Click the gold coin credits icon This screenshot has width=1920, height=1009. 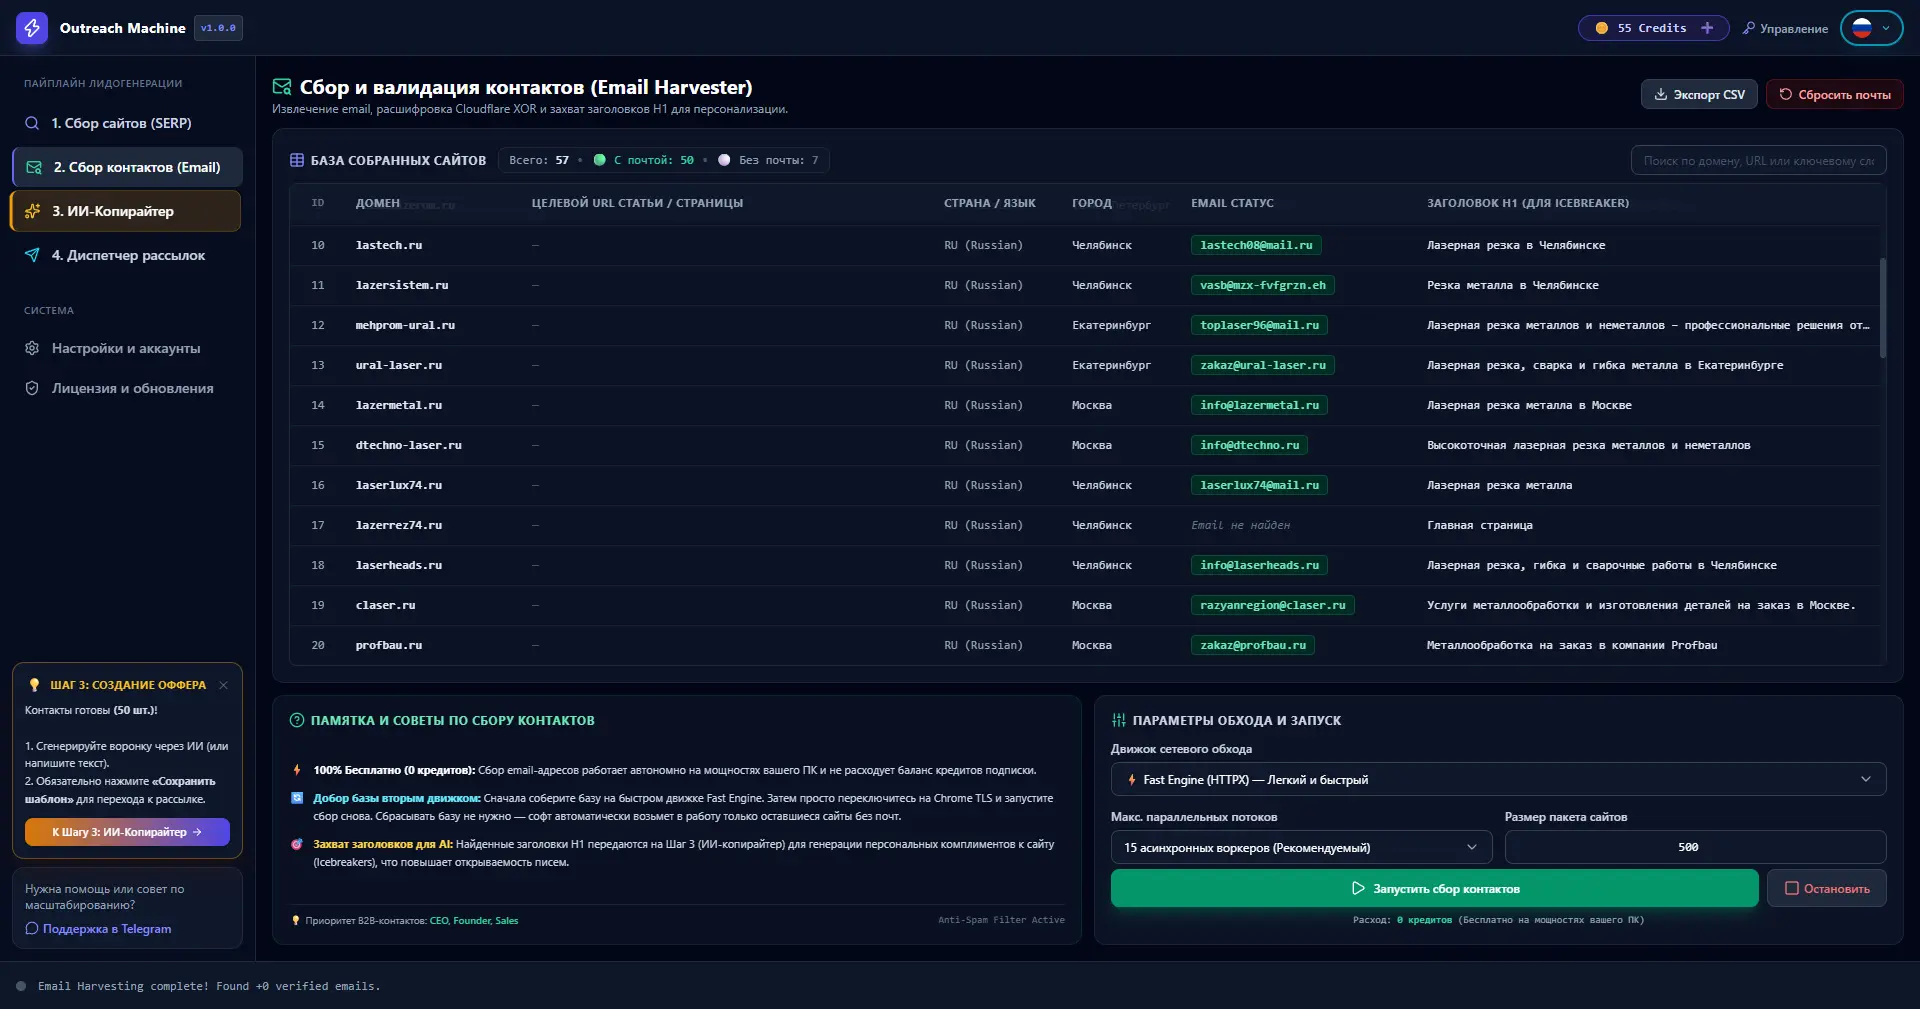click(1602, 28)
